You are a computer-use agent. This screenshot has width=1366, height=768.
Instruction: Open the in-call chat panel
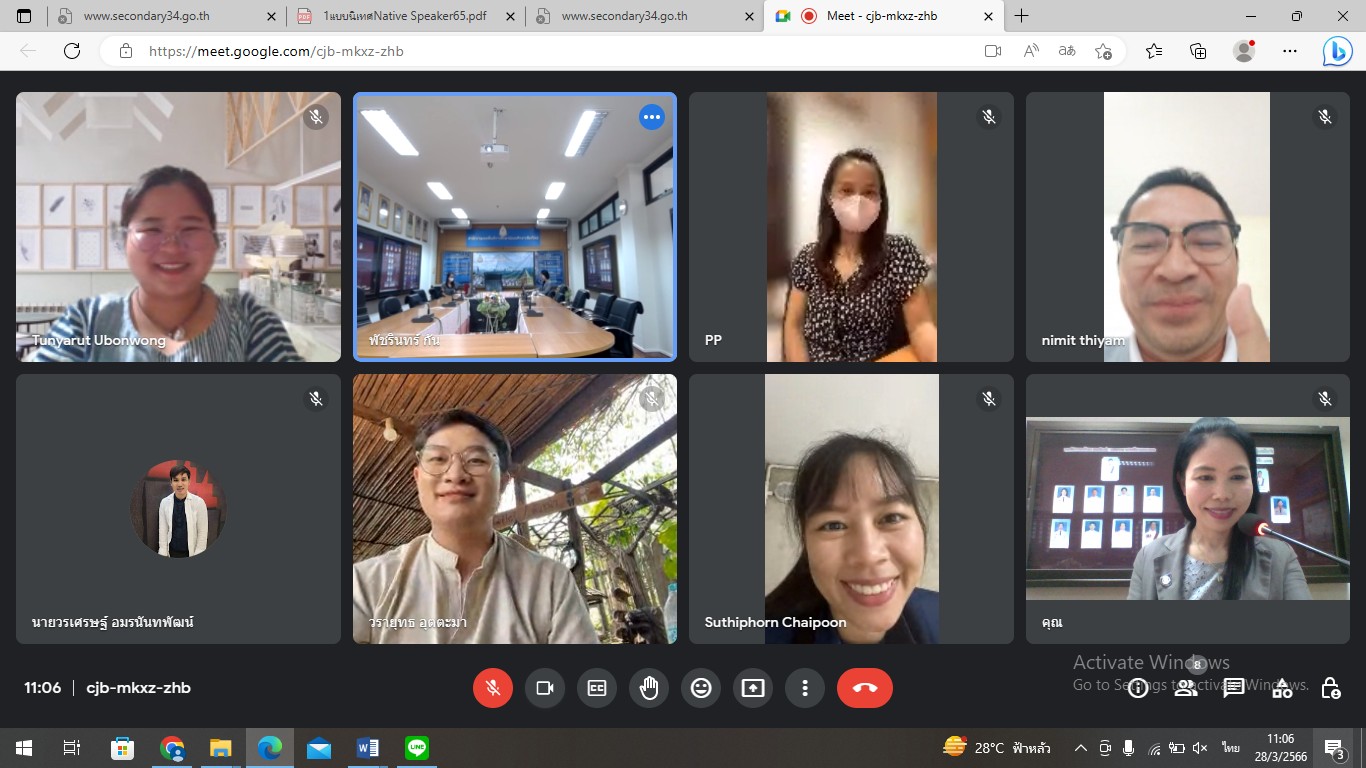tap(1234, 688)
